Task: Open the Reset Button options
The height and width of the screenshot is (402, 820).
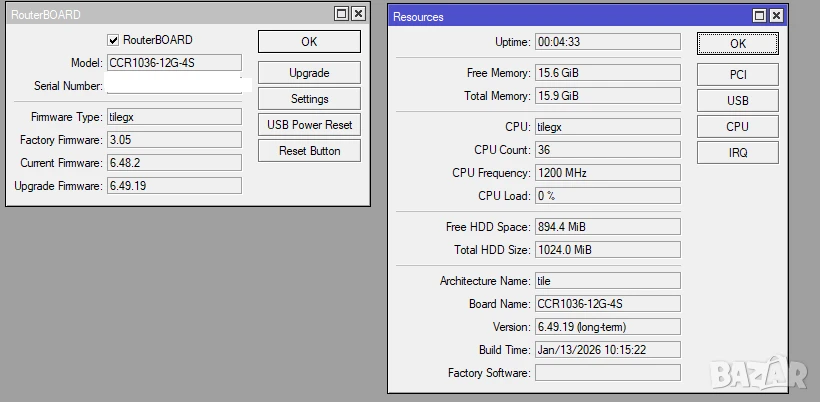Action: (309, 151)
